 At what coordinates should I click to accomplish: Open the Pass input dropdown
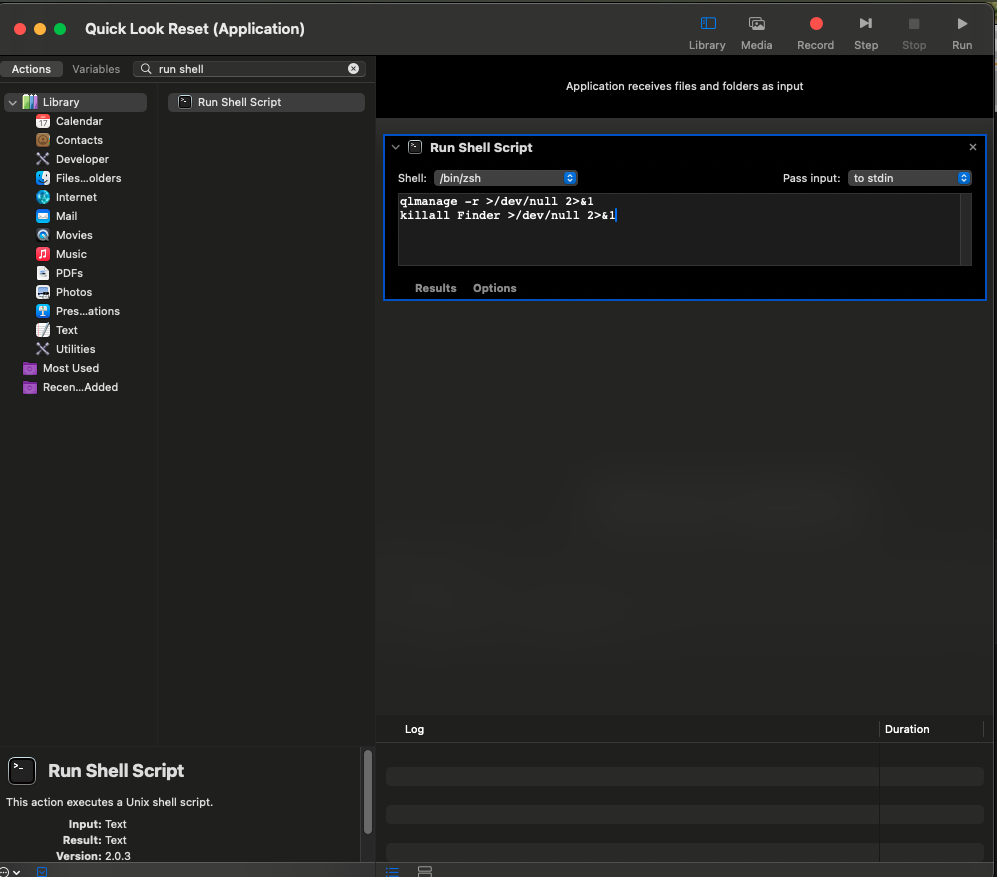coord(909,178)
